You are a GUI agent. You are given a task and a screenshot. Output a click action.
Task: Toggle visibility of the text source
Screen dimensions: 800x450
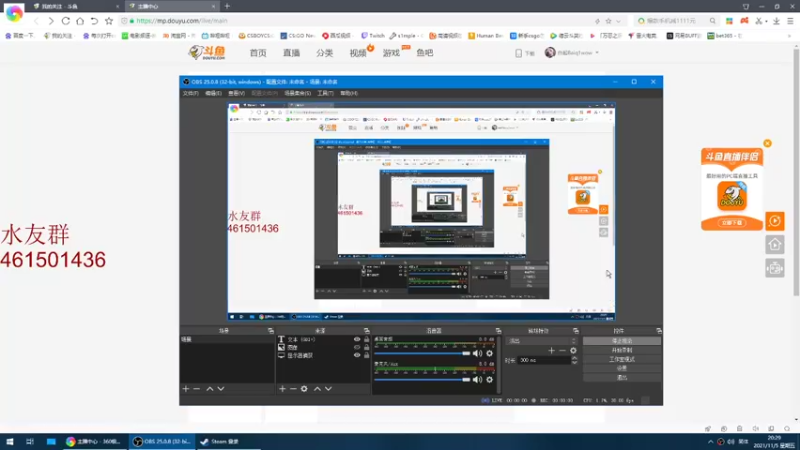[357, 339]
